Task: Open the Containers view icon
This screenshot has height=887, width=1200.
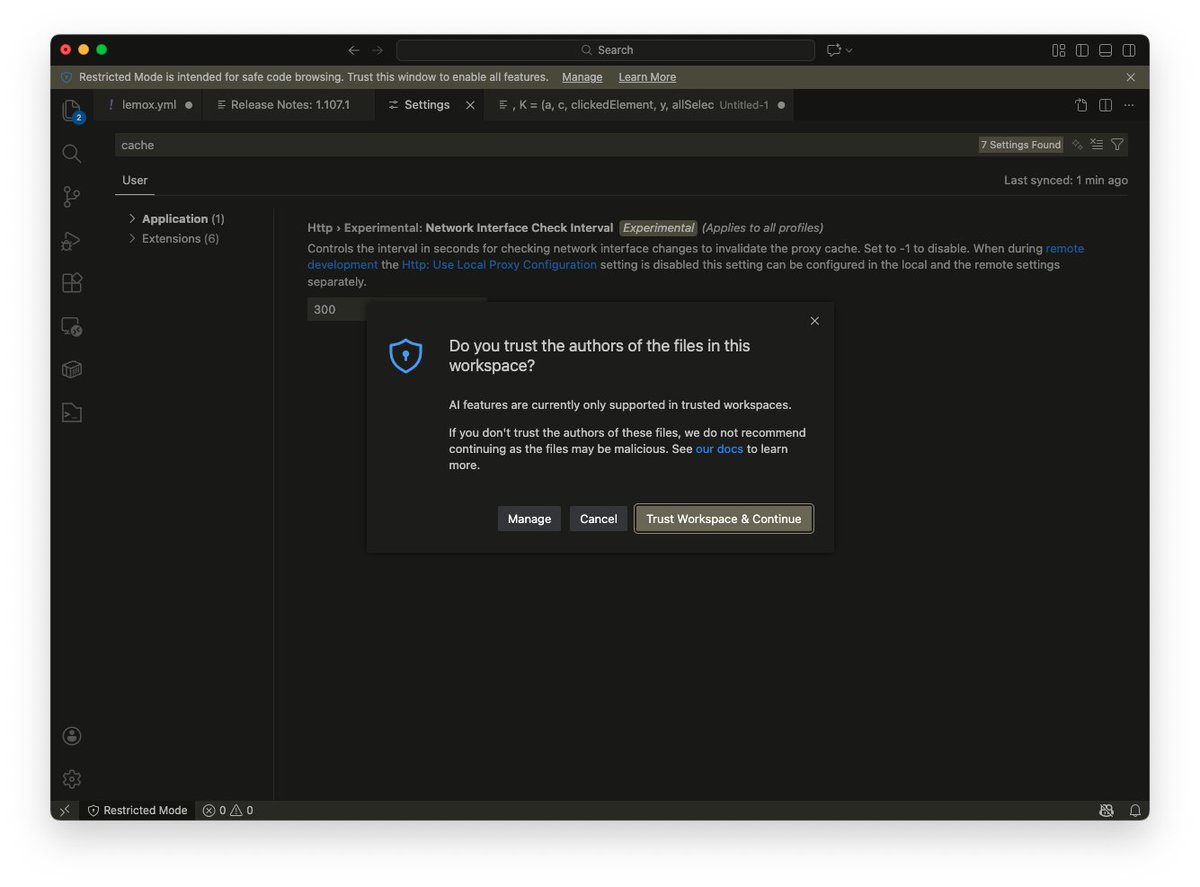Action: (71, 369)
